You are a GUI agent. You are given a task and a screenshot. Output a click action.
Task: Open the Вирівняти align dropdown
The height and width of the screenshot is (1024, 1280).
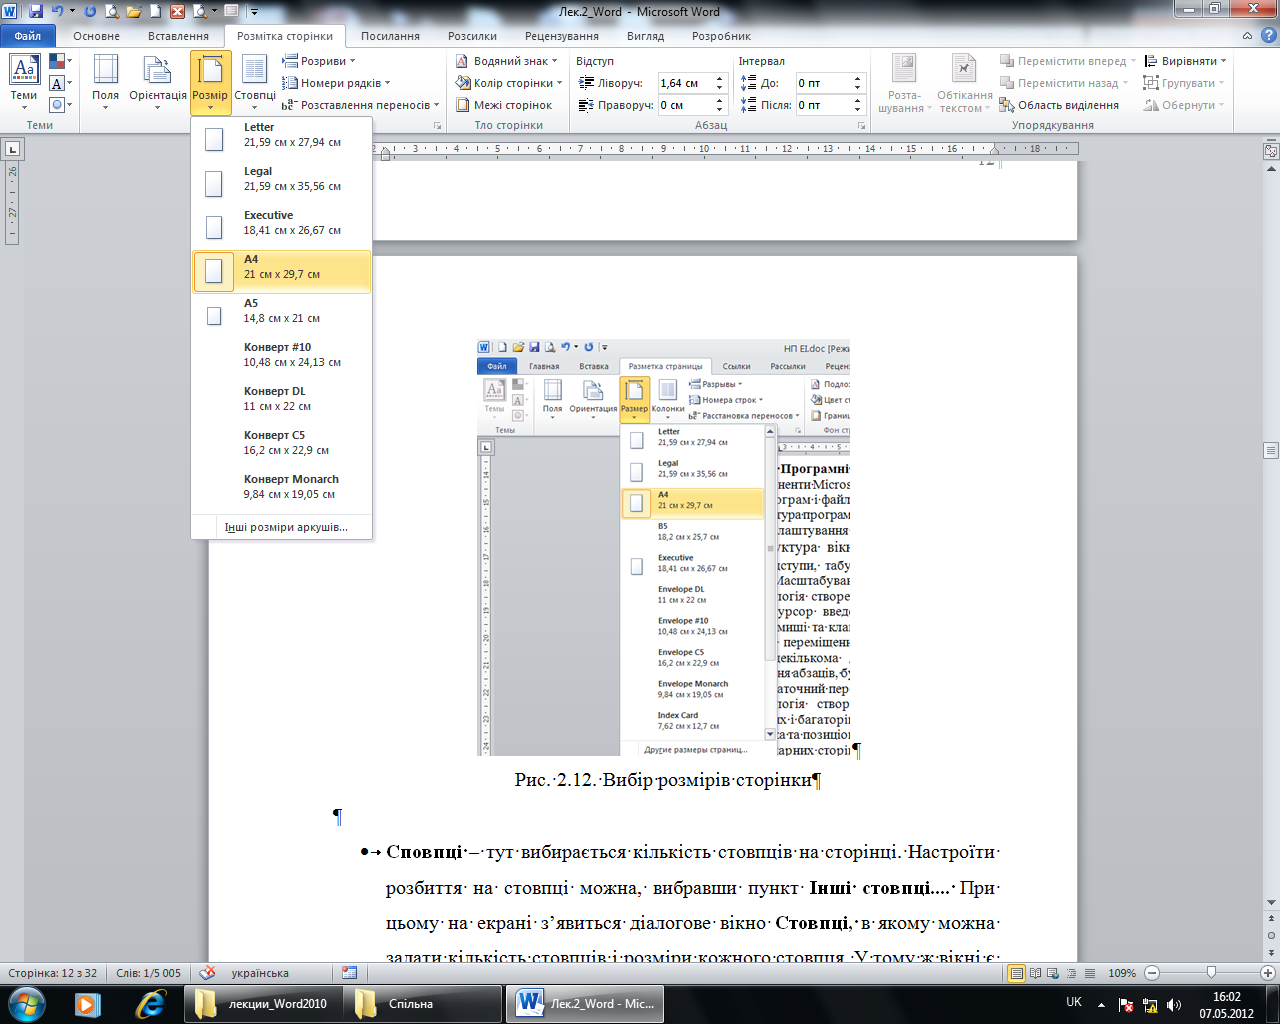click(1185, 61)
